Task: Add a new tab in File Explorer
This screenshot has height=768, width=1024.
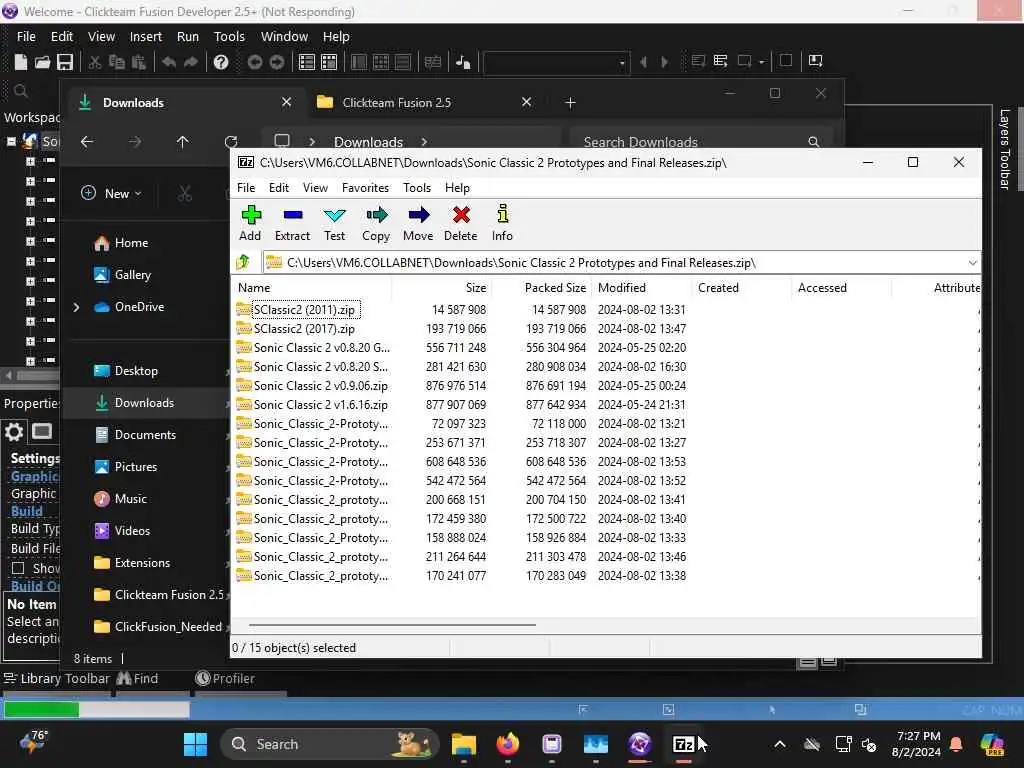Action: point(570,103)
